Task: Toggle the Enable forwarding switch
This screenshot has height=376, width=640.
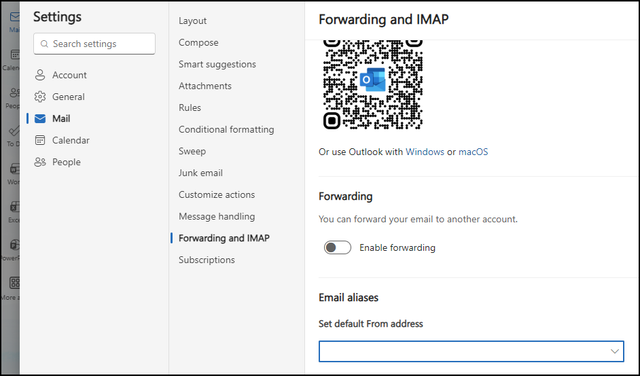Action: (x=338, y=247)
